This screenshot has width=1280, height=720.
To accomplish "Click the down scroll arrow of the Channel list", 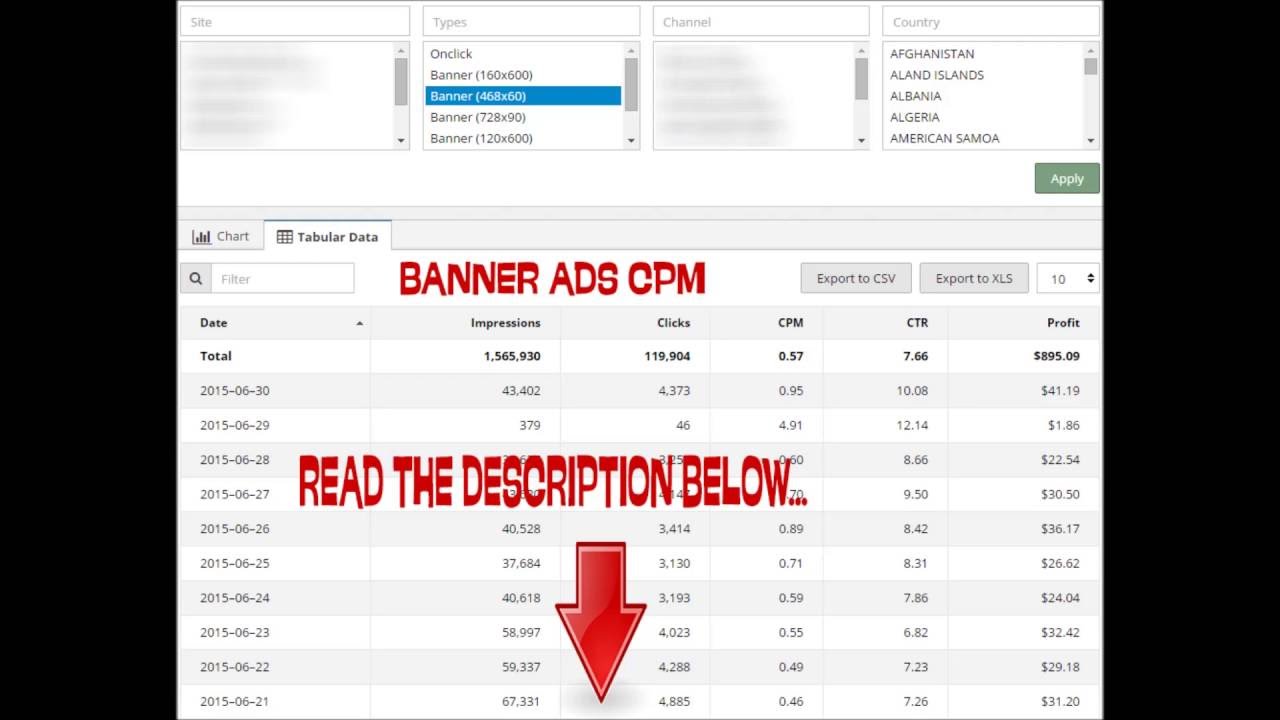I will tap(860, 140).
